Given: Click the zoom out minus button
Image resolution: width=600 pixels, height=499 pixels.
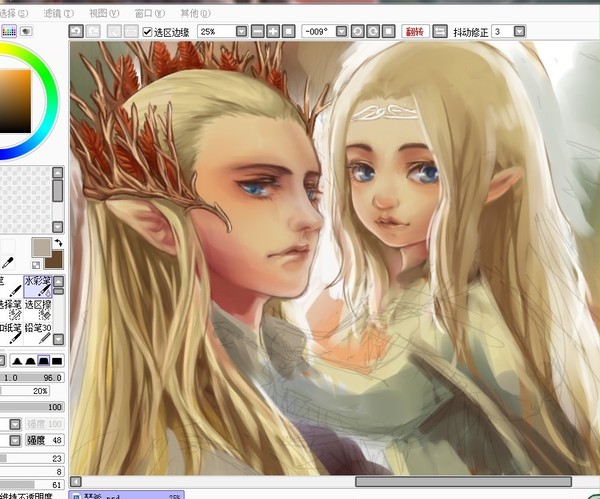Looking at the screenshot, I should (258, 31).
